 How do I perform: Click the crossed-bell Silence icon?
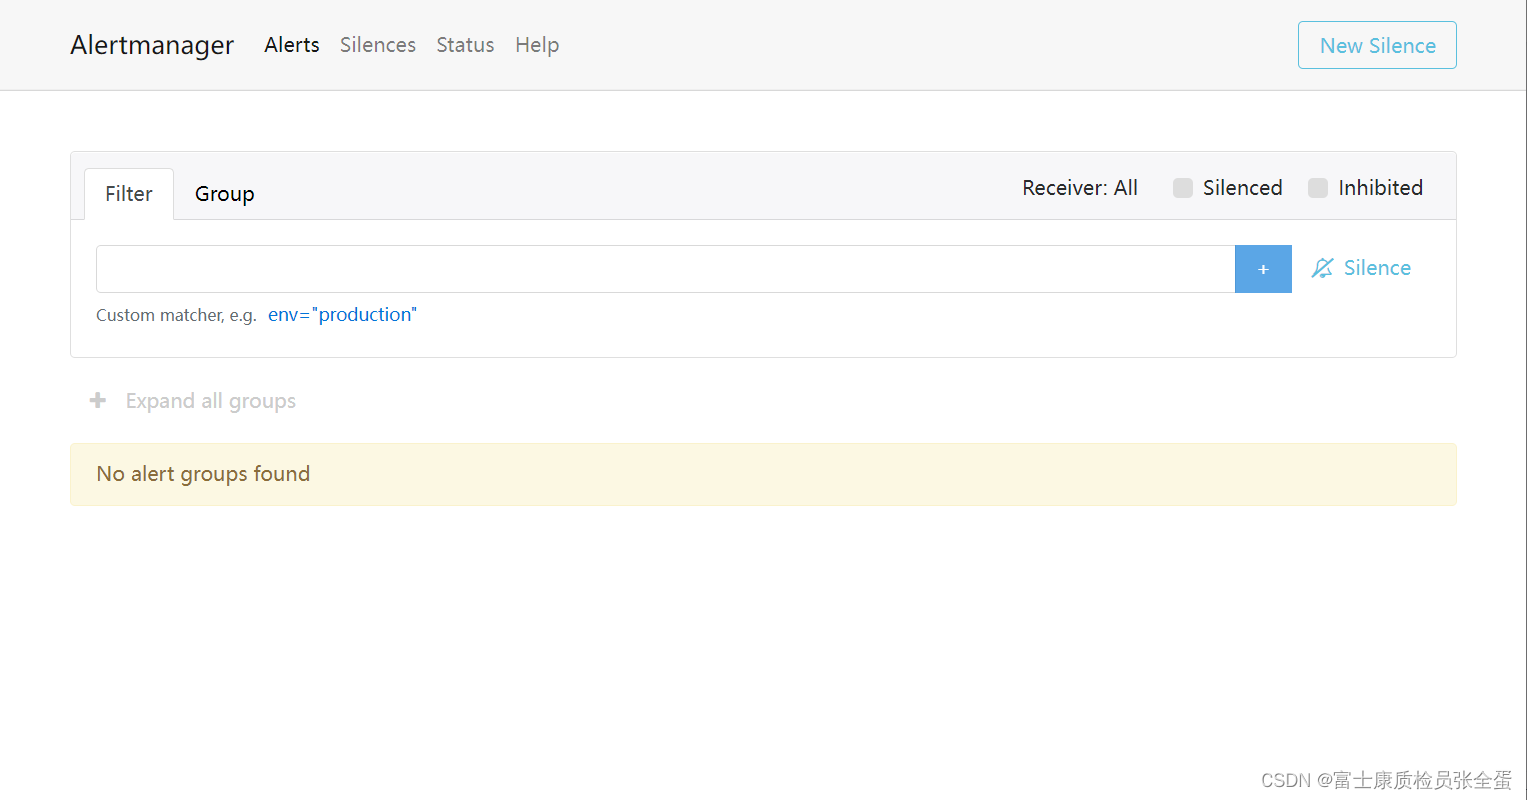click(1322, 267)
